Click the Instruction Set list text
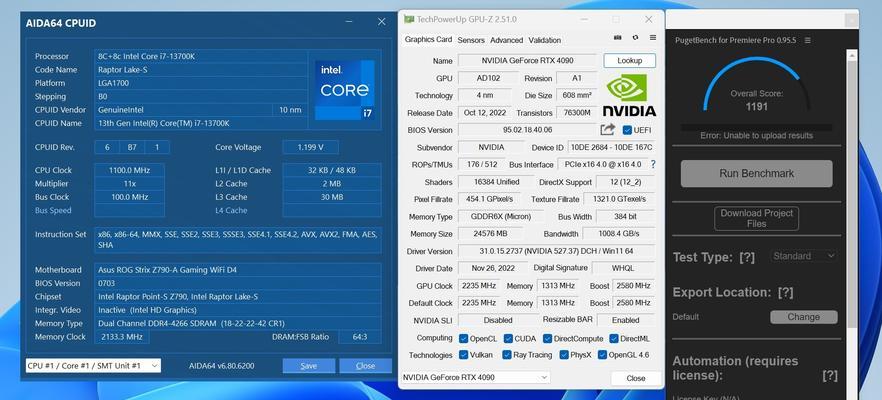 [x=237, y=240]
